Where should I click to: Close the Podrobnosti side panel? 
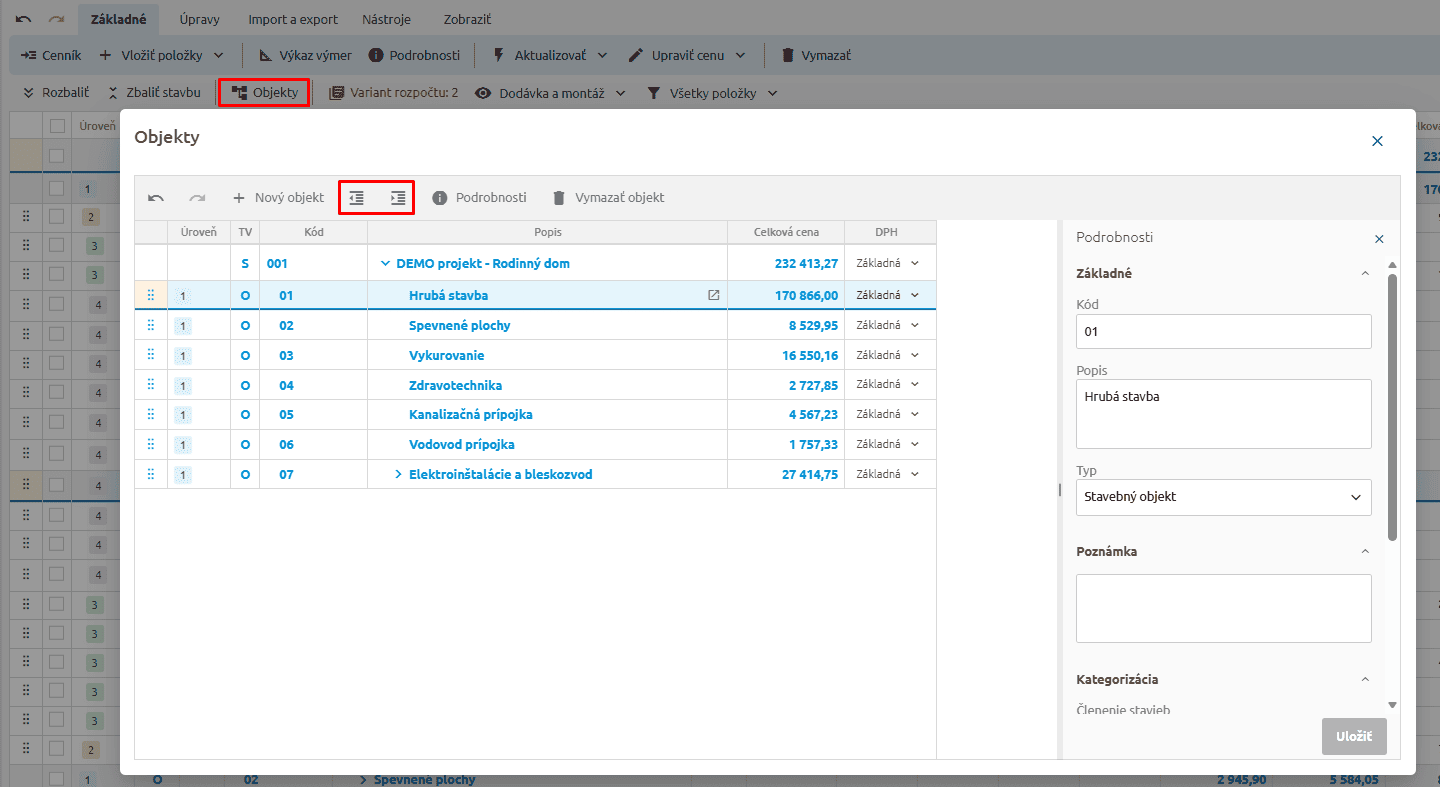tap(1379, 239)
